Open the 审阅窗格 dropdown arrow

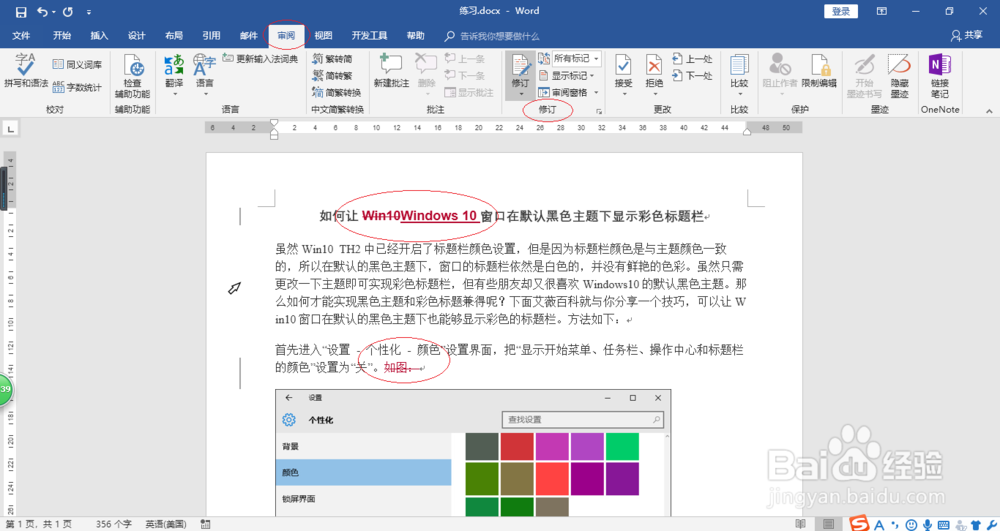pyautogui.click(x=596, y=92)
